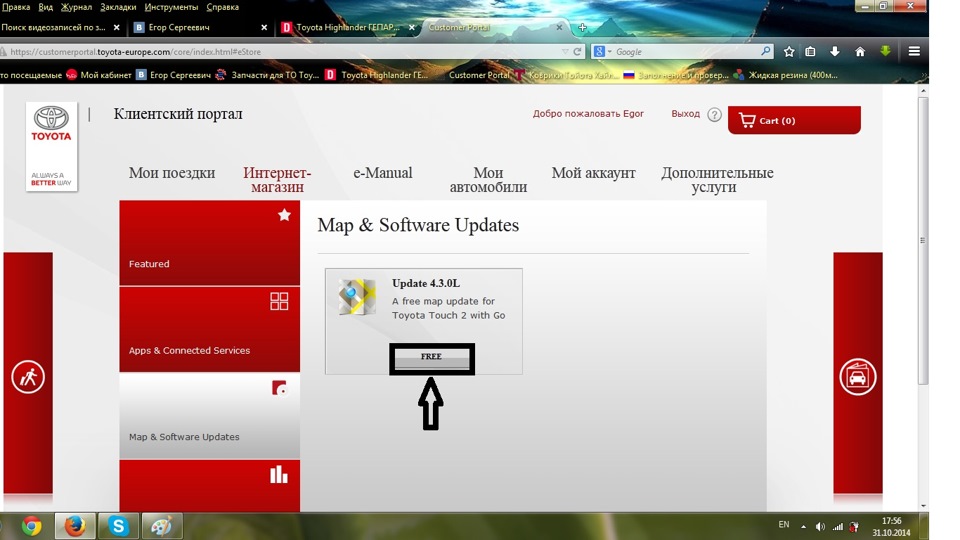The width and height of the screenshot is (960, 540).
Task: Click the green download addon icon
Action: (885, 51)
